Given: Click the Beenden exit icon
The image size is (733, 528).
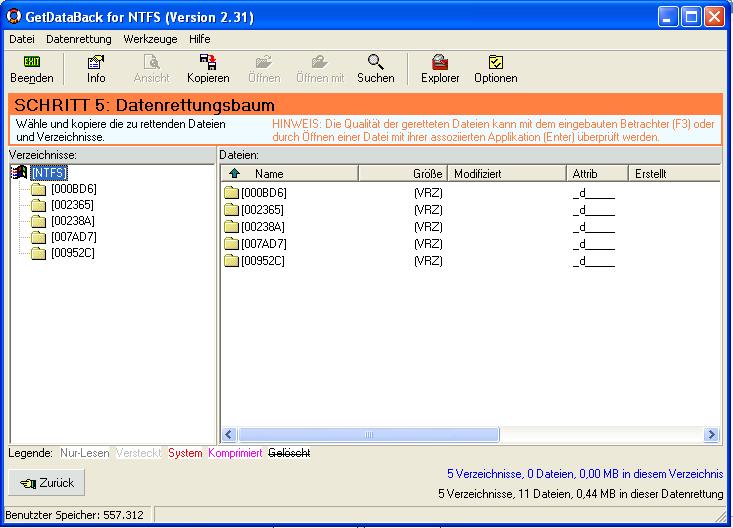Looking at the screenshot, I should [x=32, y=62].
